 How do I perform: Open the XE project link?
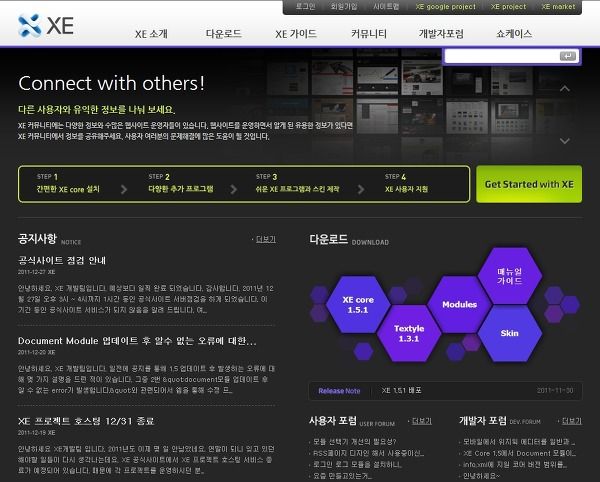(x=509, y=7)
